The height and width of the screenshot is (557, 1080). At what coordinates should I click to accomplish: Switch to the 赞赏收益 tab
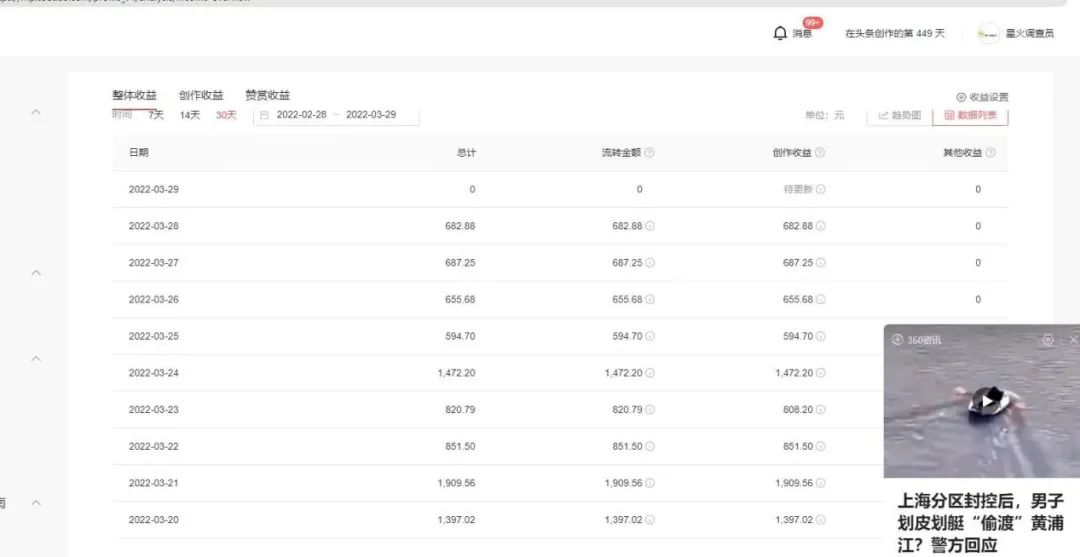pyautogui.click(x=267, y=96)
